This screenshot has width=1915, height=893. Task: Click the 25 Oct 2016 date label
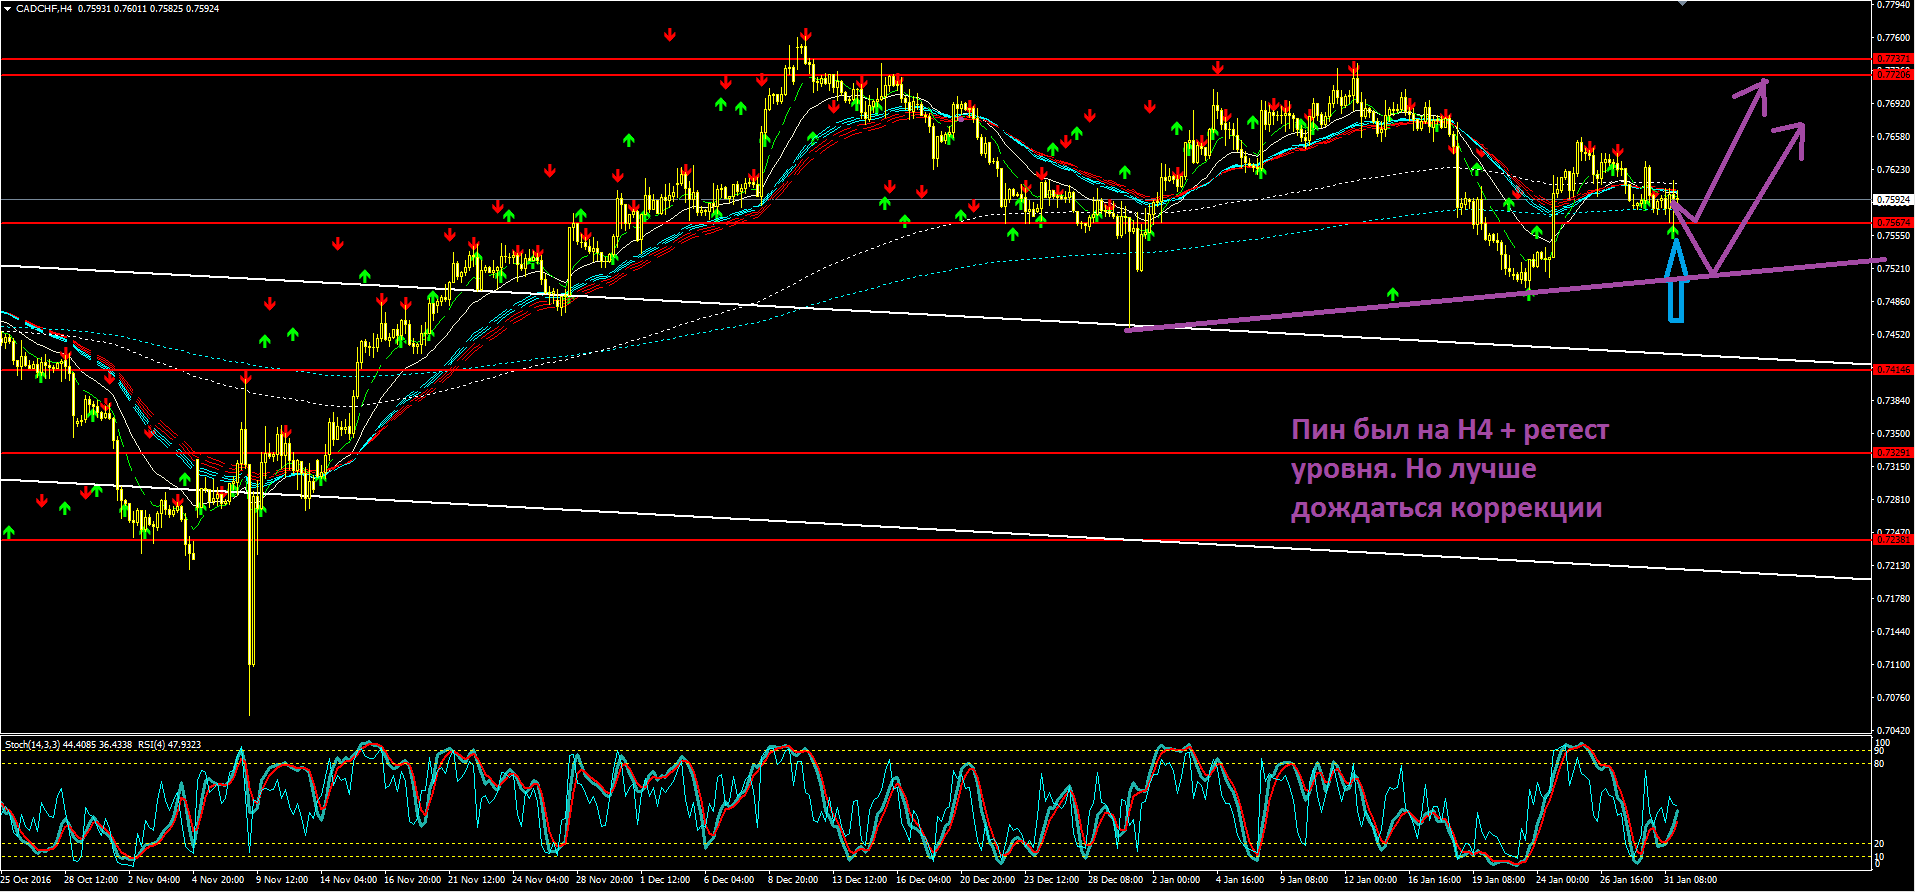(26, 880)
